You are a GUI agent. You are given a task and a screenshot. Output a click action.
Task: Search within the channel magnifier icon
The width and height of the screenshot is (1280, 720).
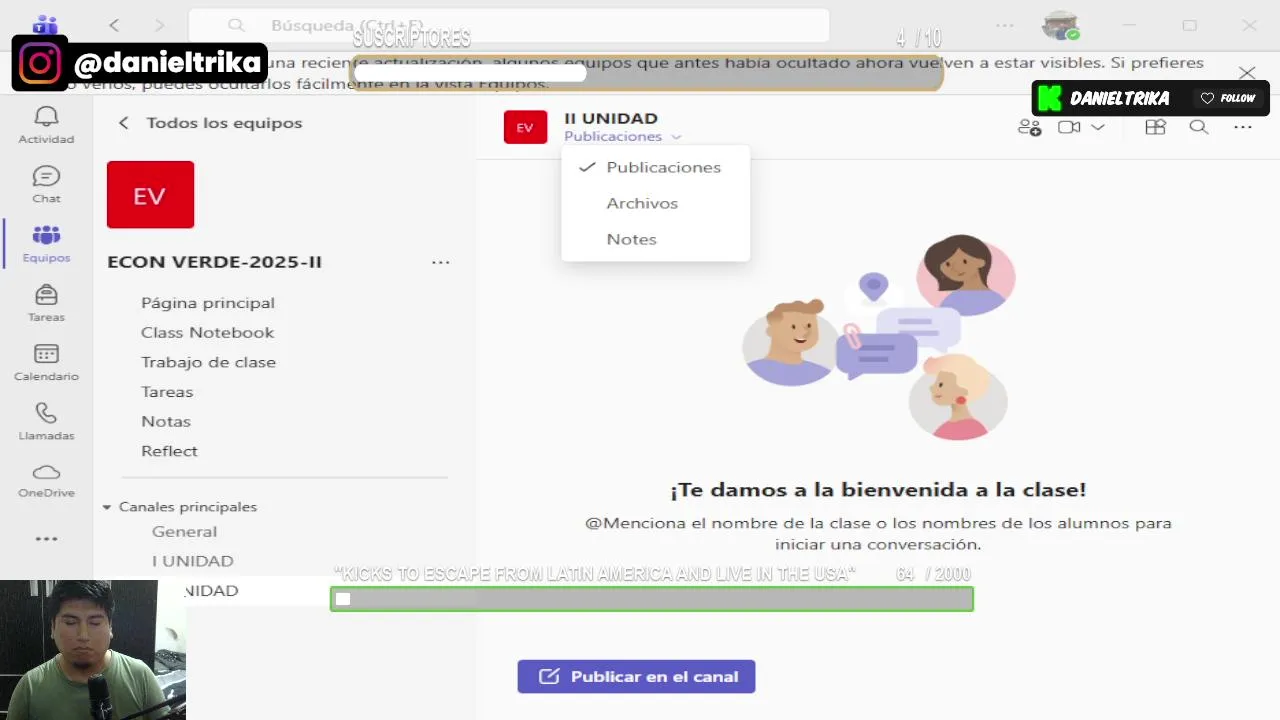1198,127
